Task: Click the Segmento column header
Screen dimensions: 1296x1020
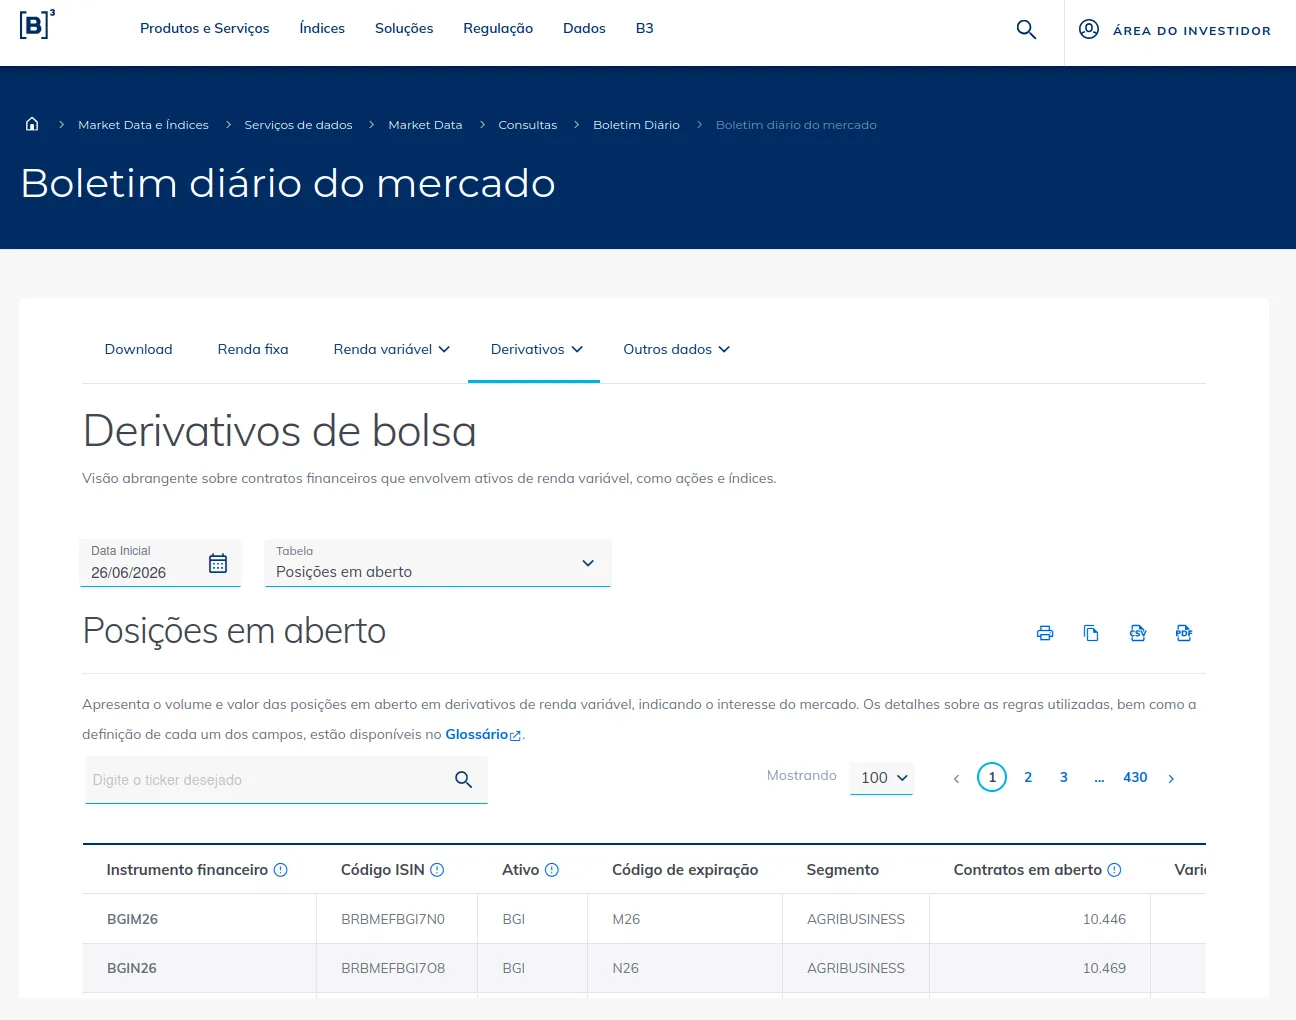Action: point(843,870)
